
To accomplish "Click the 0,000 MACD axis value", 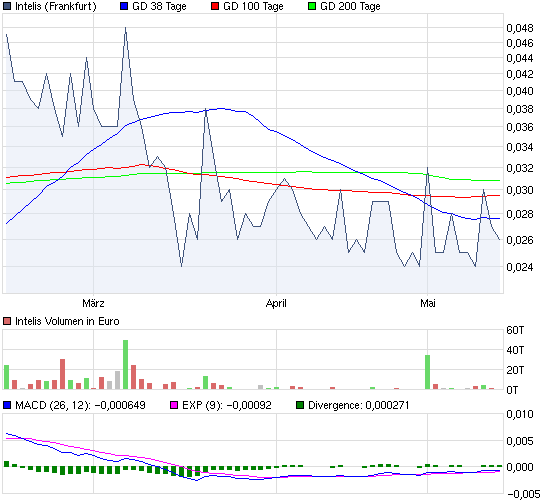I will point(520,467).
